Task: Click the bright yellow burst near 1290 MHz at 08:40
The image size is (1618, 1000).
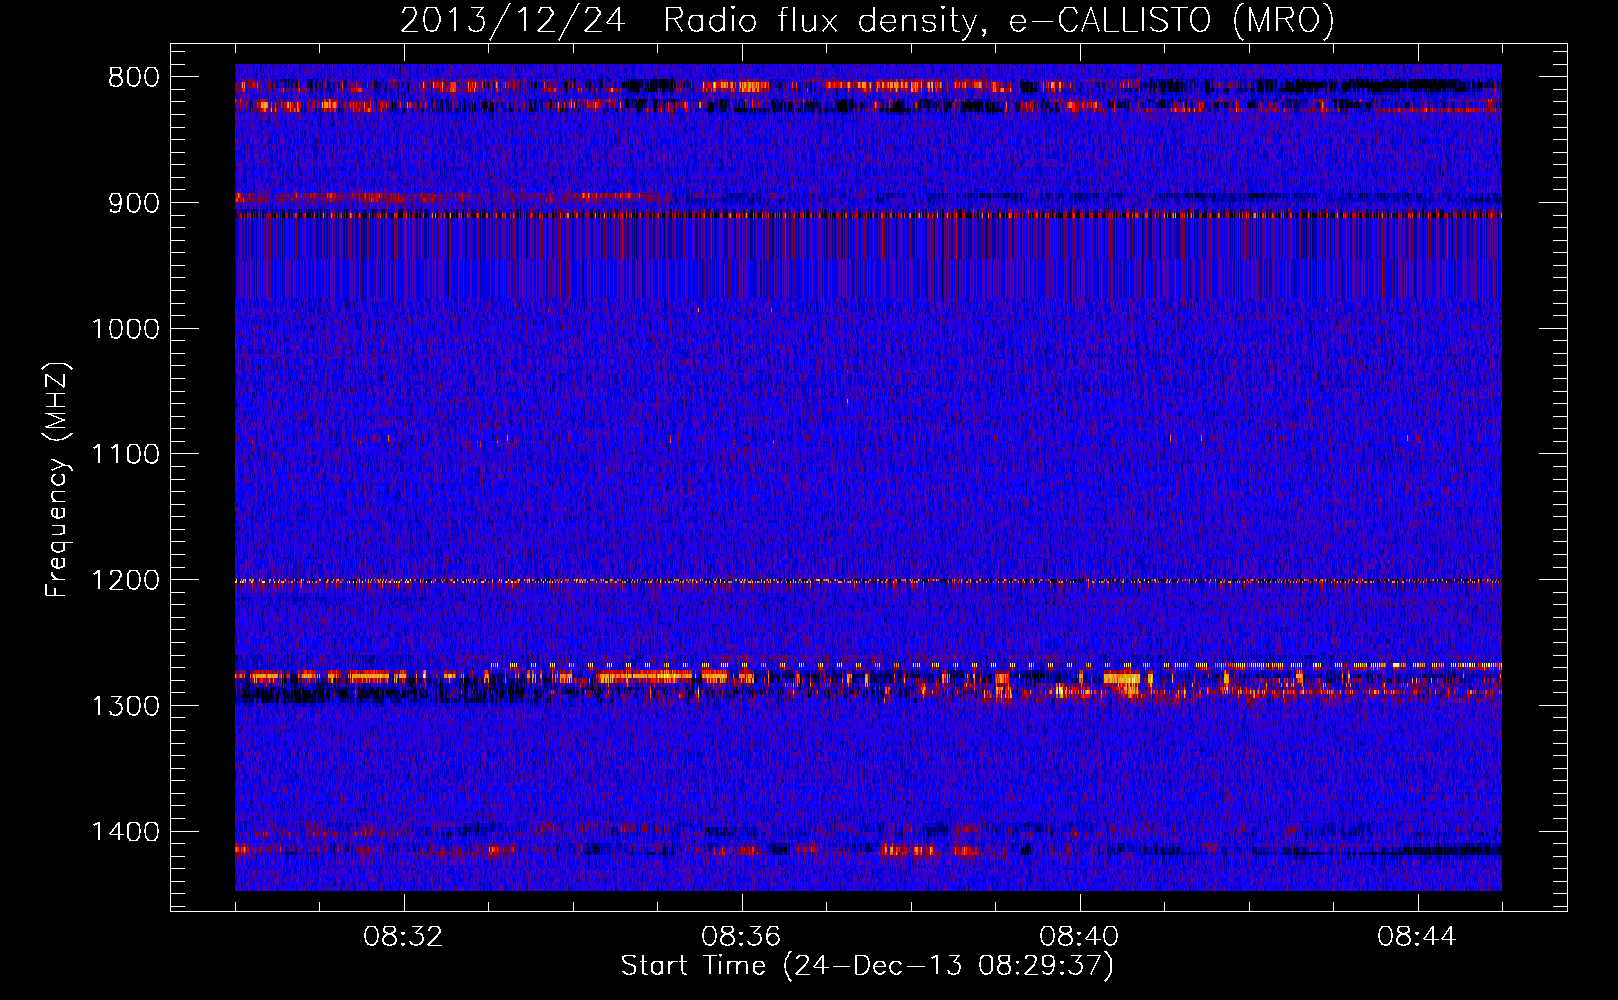Action: (x=1123, y=682)
